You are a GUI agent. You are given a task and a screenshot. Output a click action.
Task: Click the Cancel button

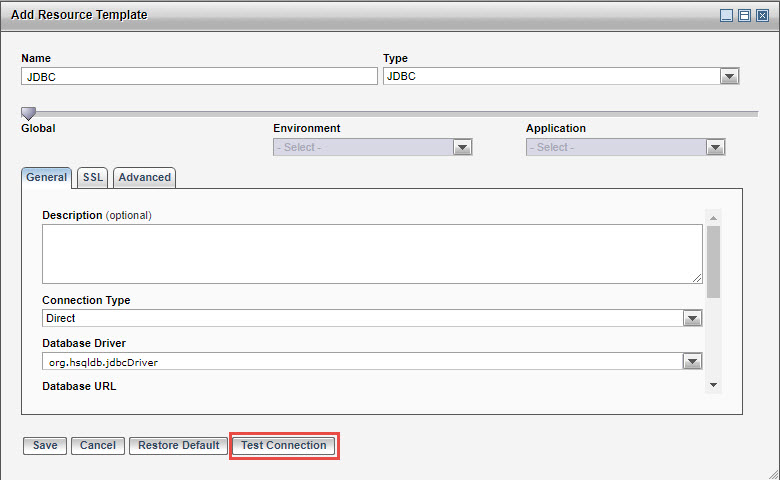(x=97, y=445)
